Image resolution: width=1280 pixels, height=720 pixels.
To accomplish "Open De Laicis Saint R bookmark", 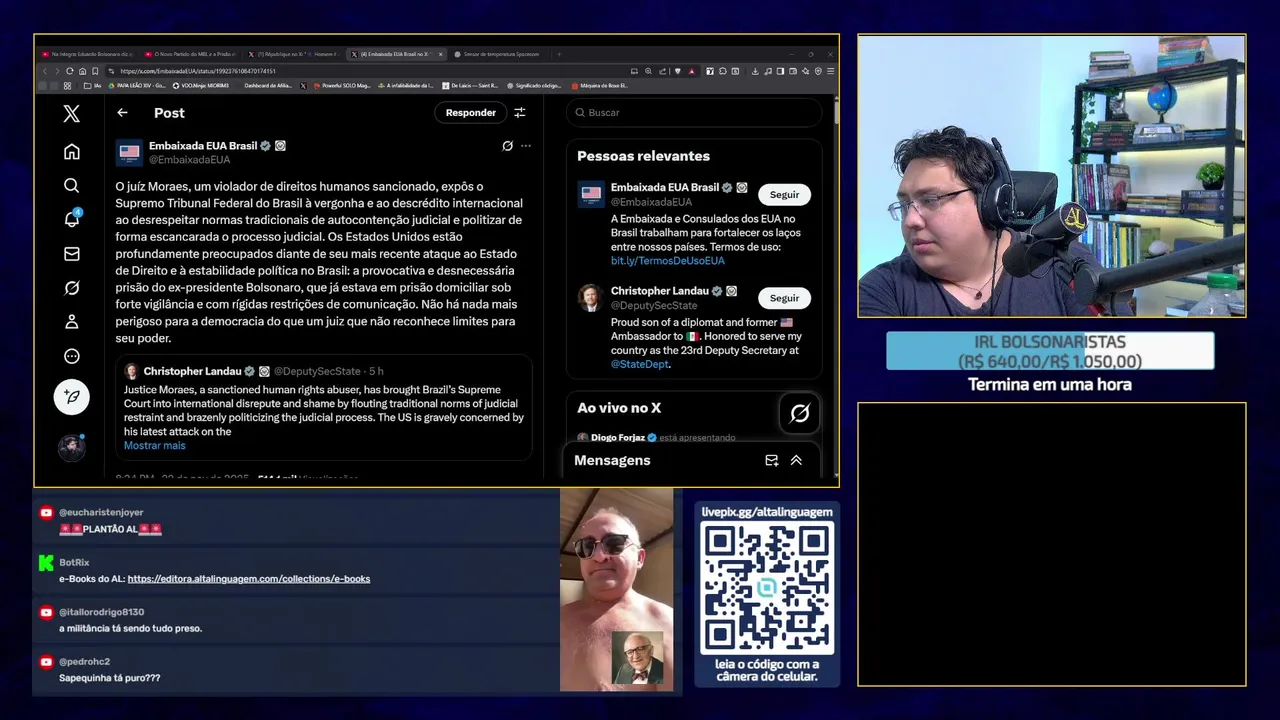I will (470, 85).
